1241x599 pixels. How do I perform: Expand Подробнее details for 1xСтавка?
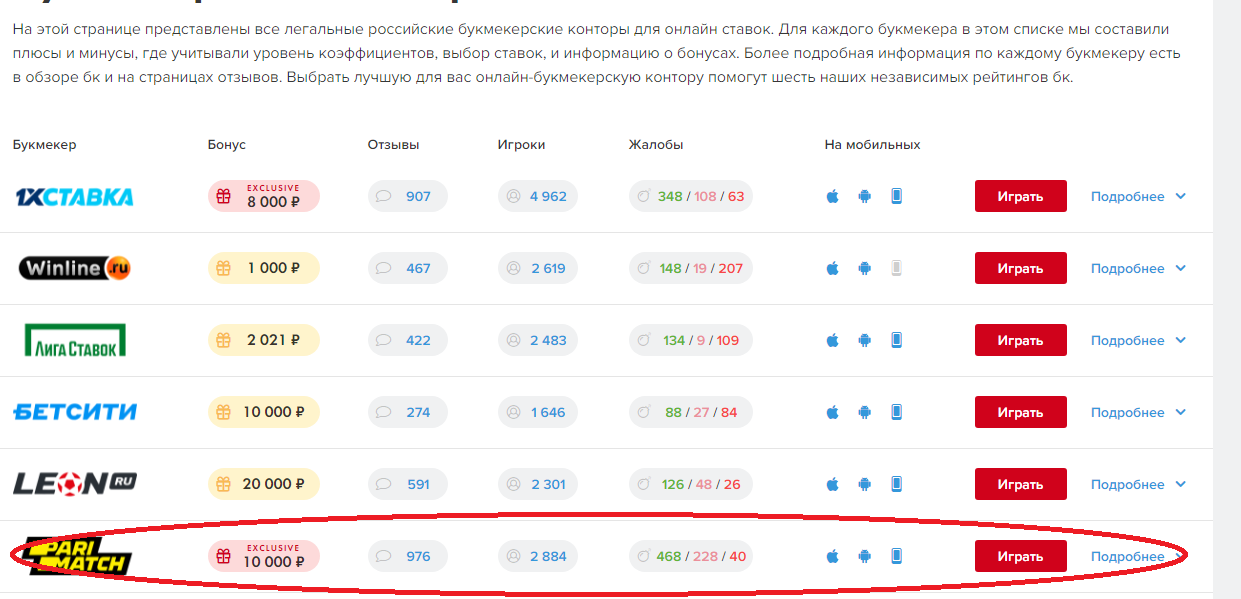pos(1137,197)
